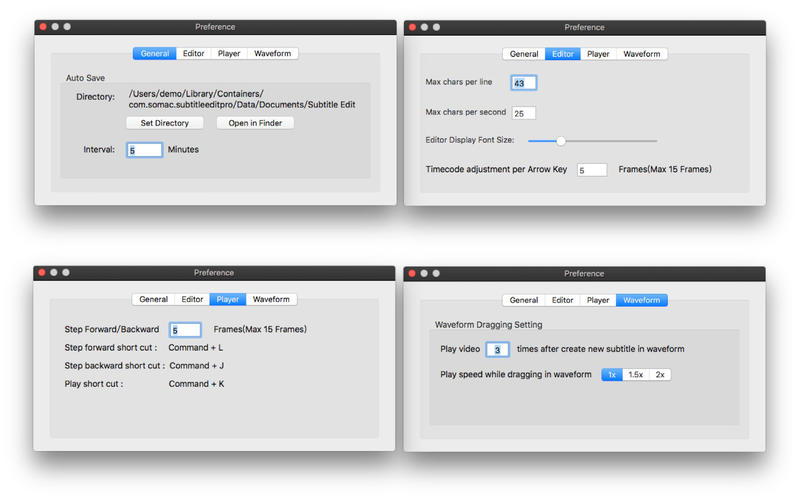Focus the Interval minutes input field
Image resolution: width=800 pixels, height=500 pixels.
point(144,150)
